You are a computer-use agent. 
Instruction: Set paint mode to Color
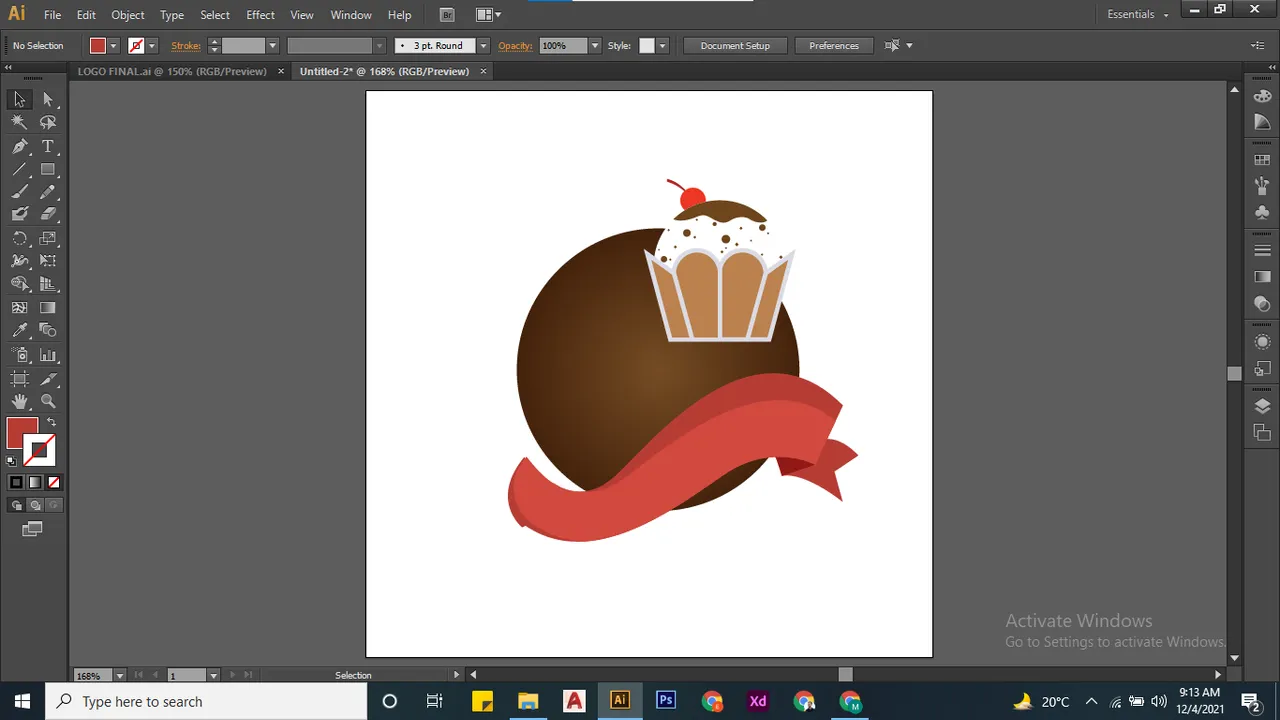point(16,483)
